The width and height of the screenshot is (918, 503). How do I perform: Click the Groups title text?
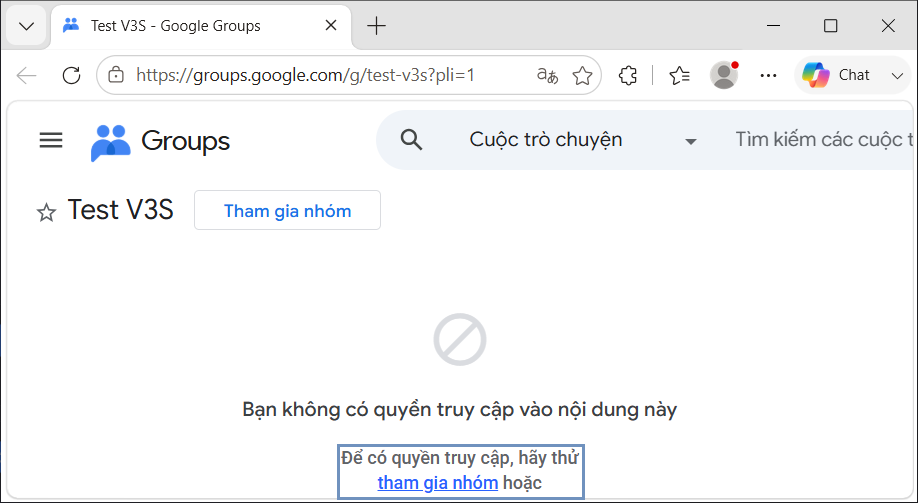click(186, 141)
